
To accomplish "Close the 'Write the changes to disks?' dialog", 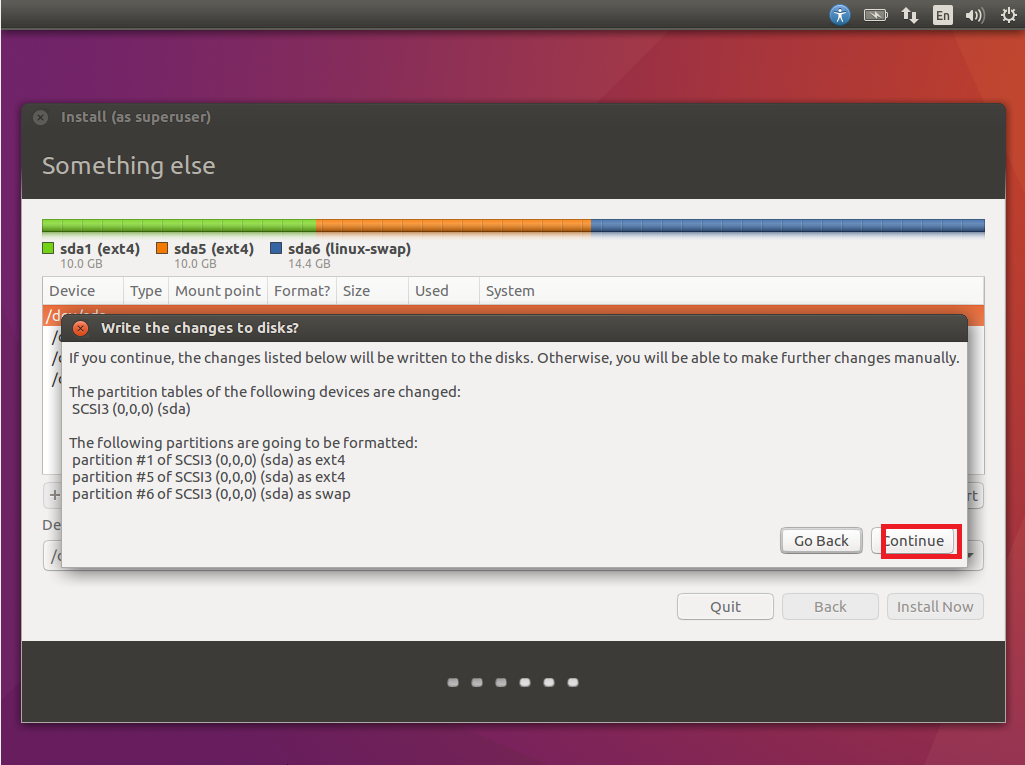I will pyautogui.click(x=81, y=328).
